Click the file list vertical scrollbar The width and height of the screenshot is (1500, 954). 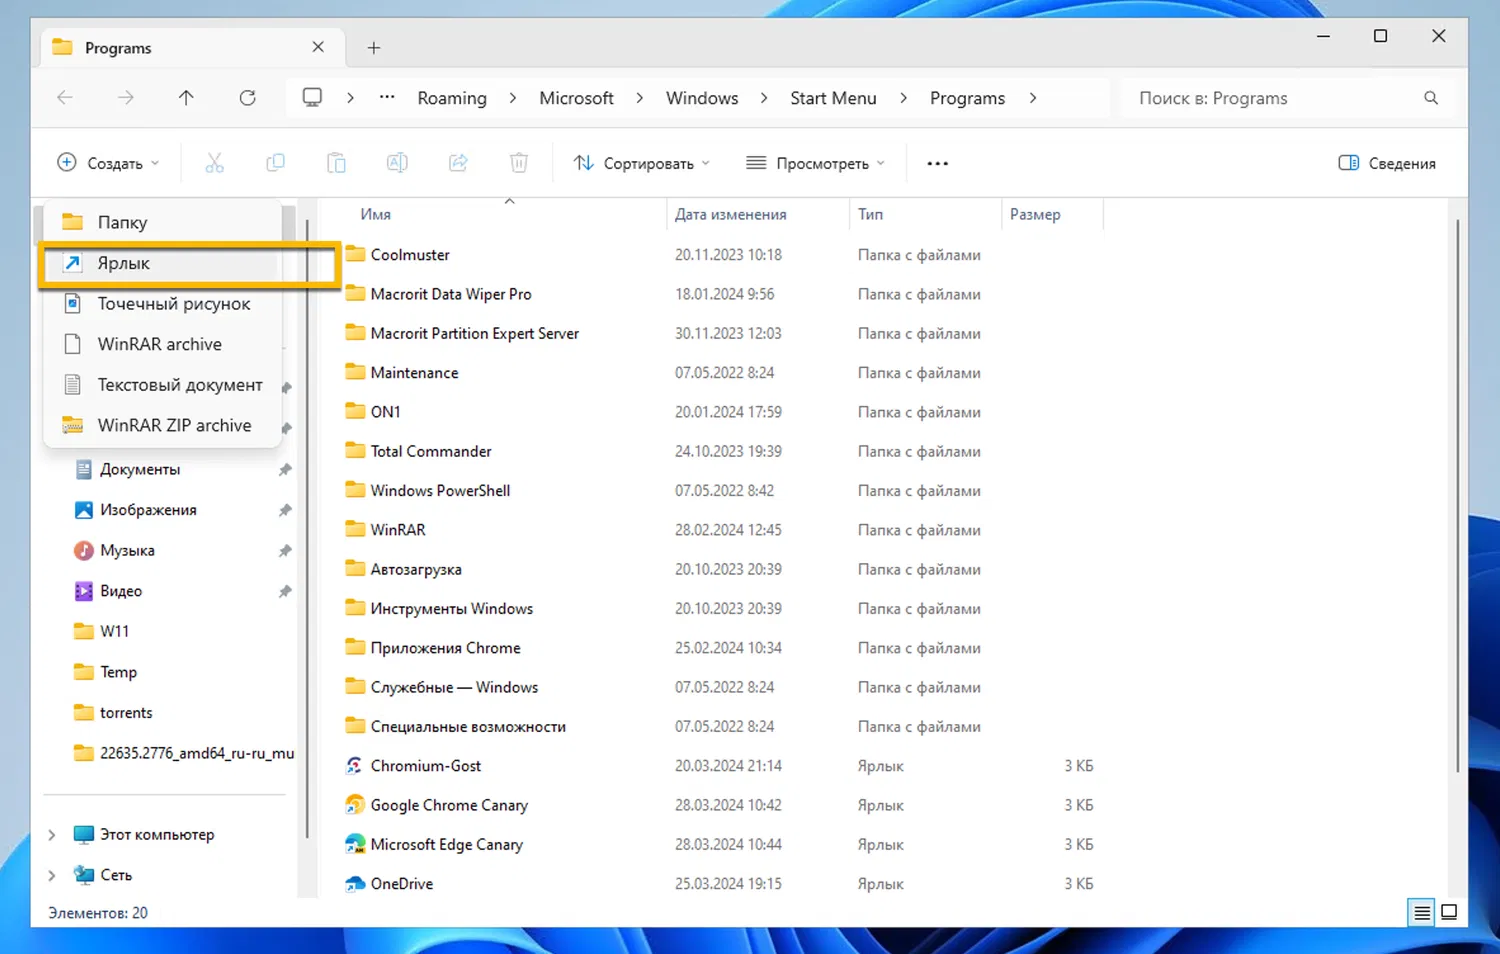pyautogui.click(x=1458, y=495)
